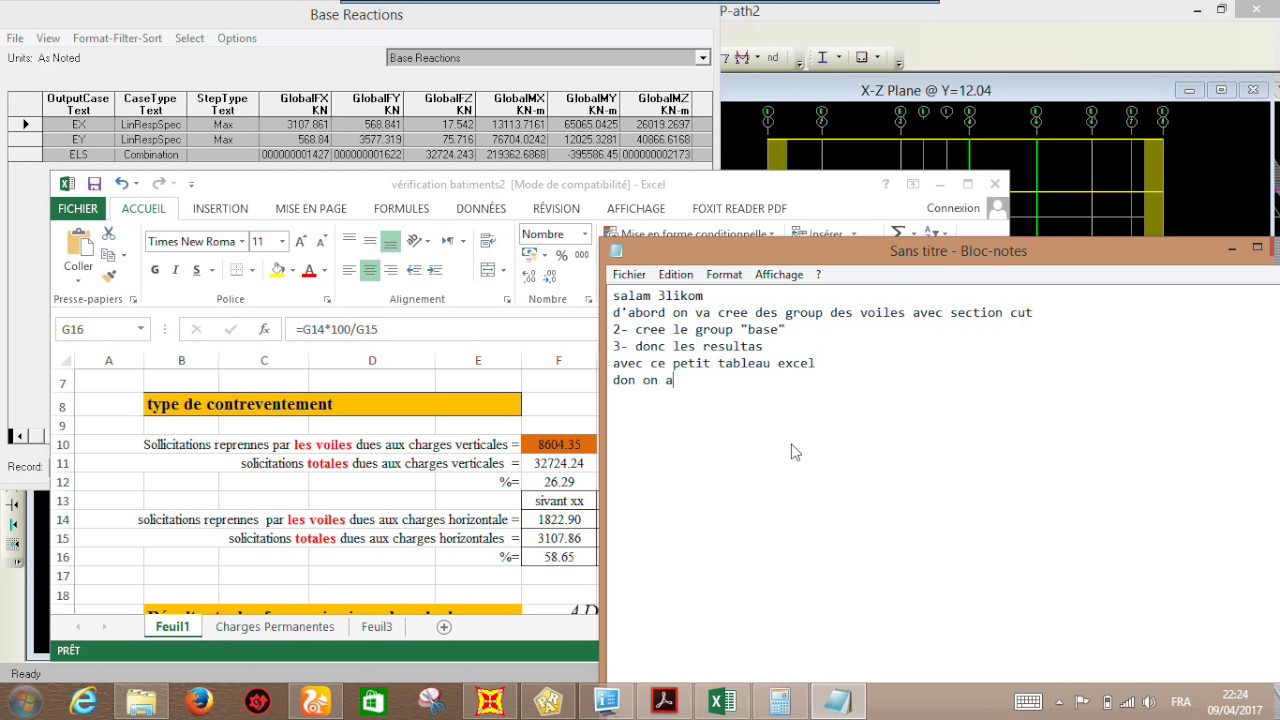1280x720 pixels.
Task: Save the workbook with the floppy disk icon
Action: click(94, 184)
